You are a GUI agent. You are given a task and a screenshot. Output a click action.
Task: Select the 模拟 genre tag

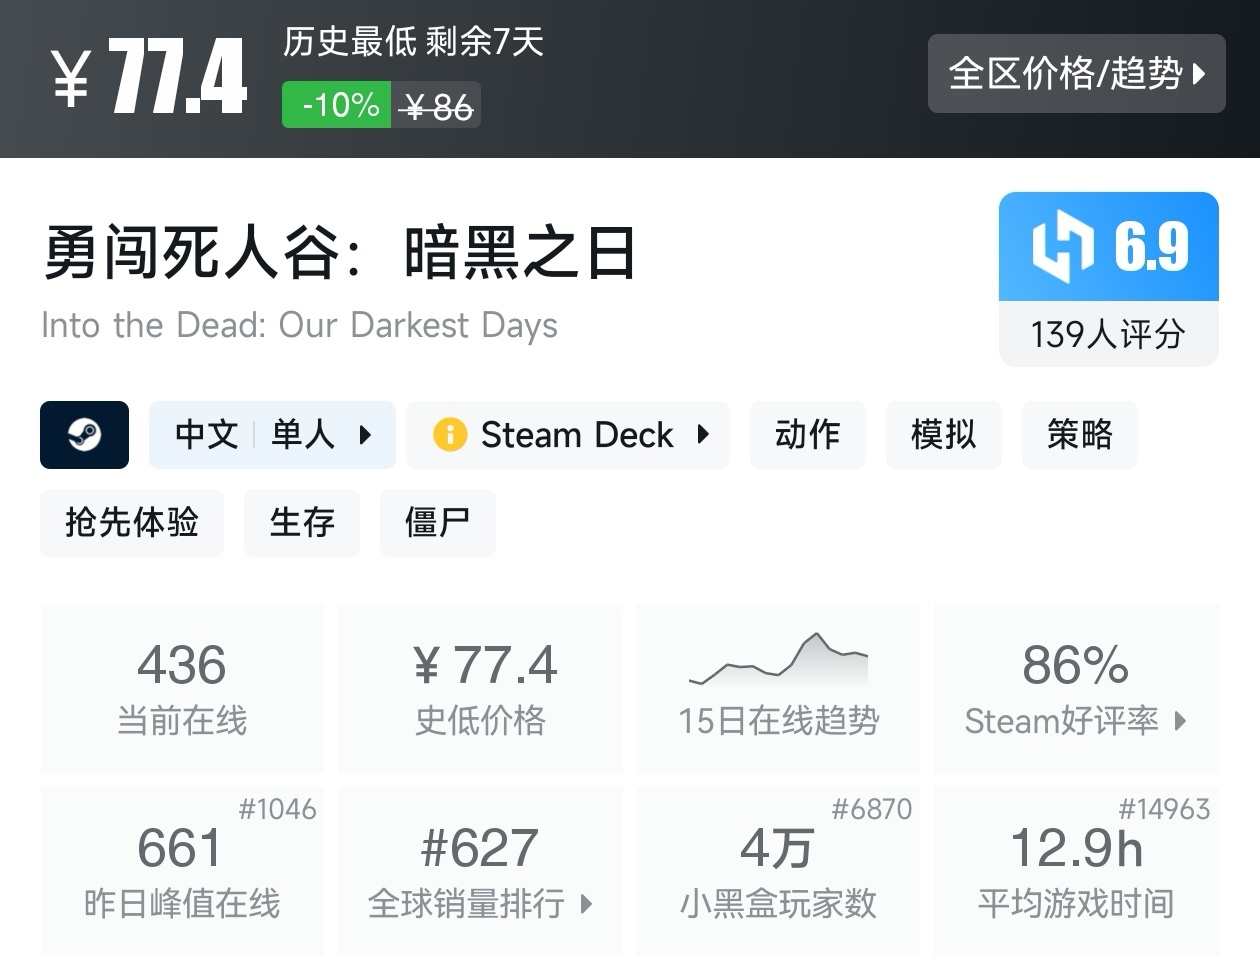(x=943, y=435)
